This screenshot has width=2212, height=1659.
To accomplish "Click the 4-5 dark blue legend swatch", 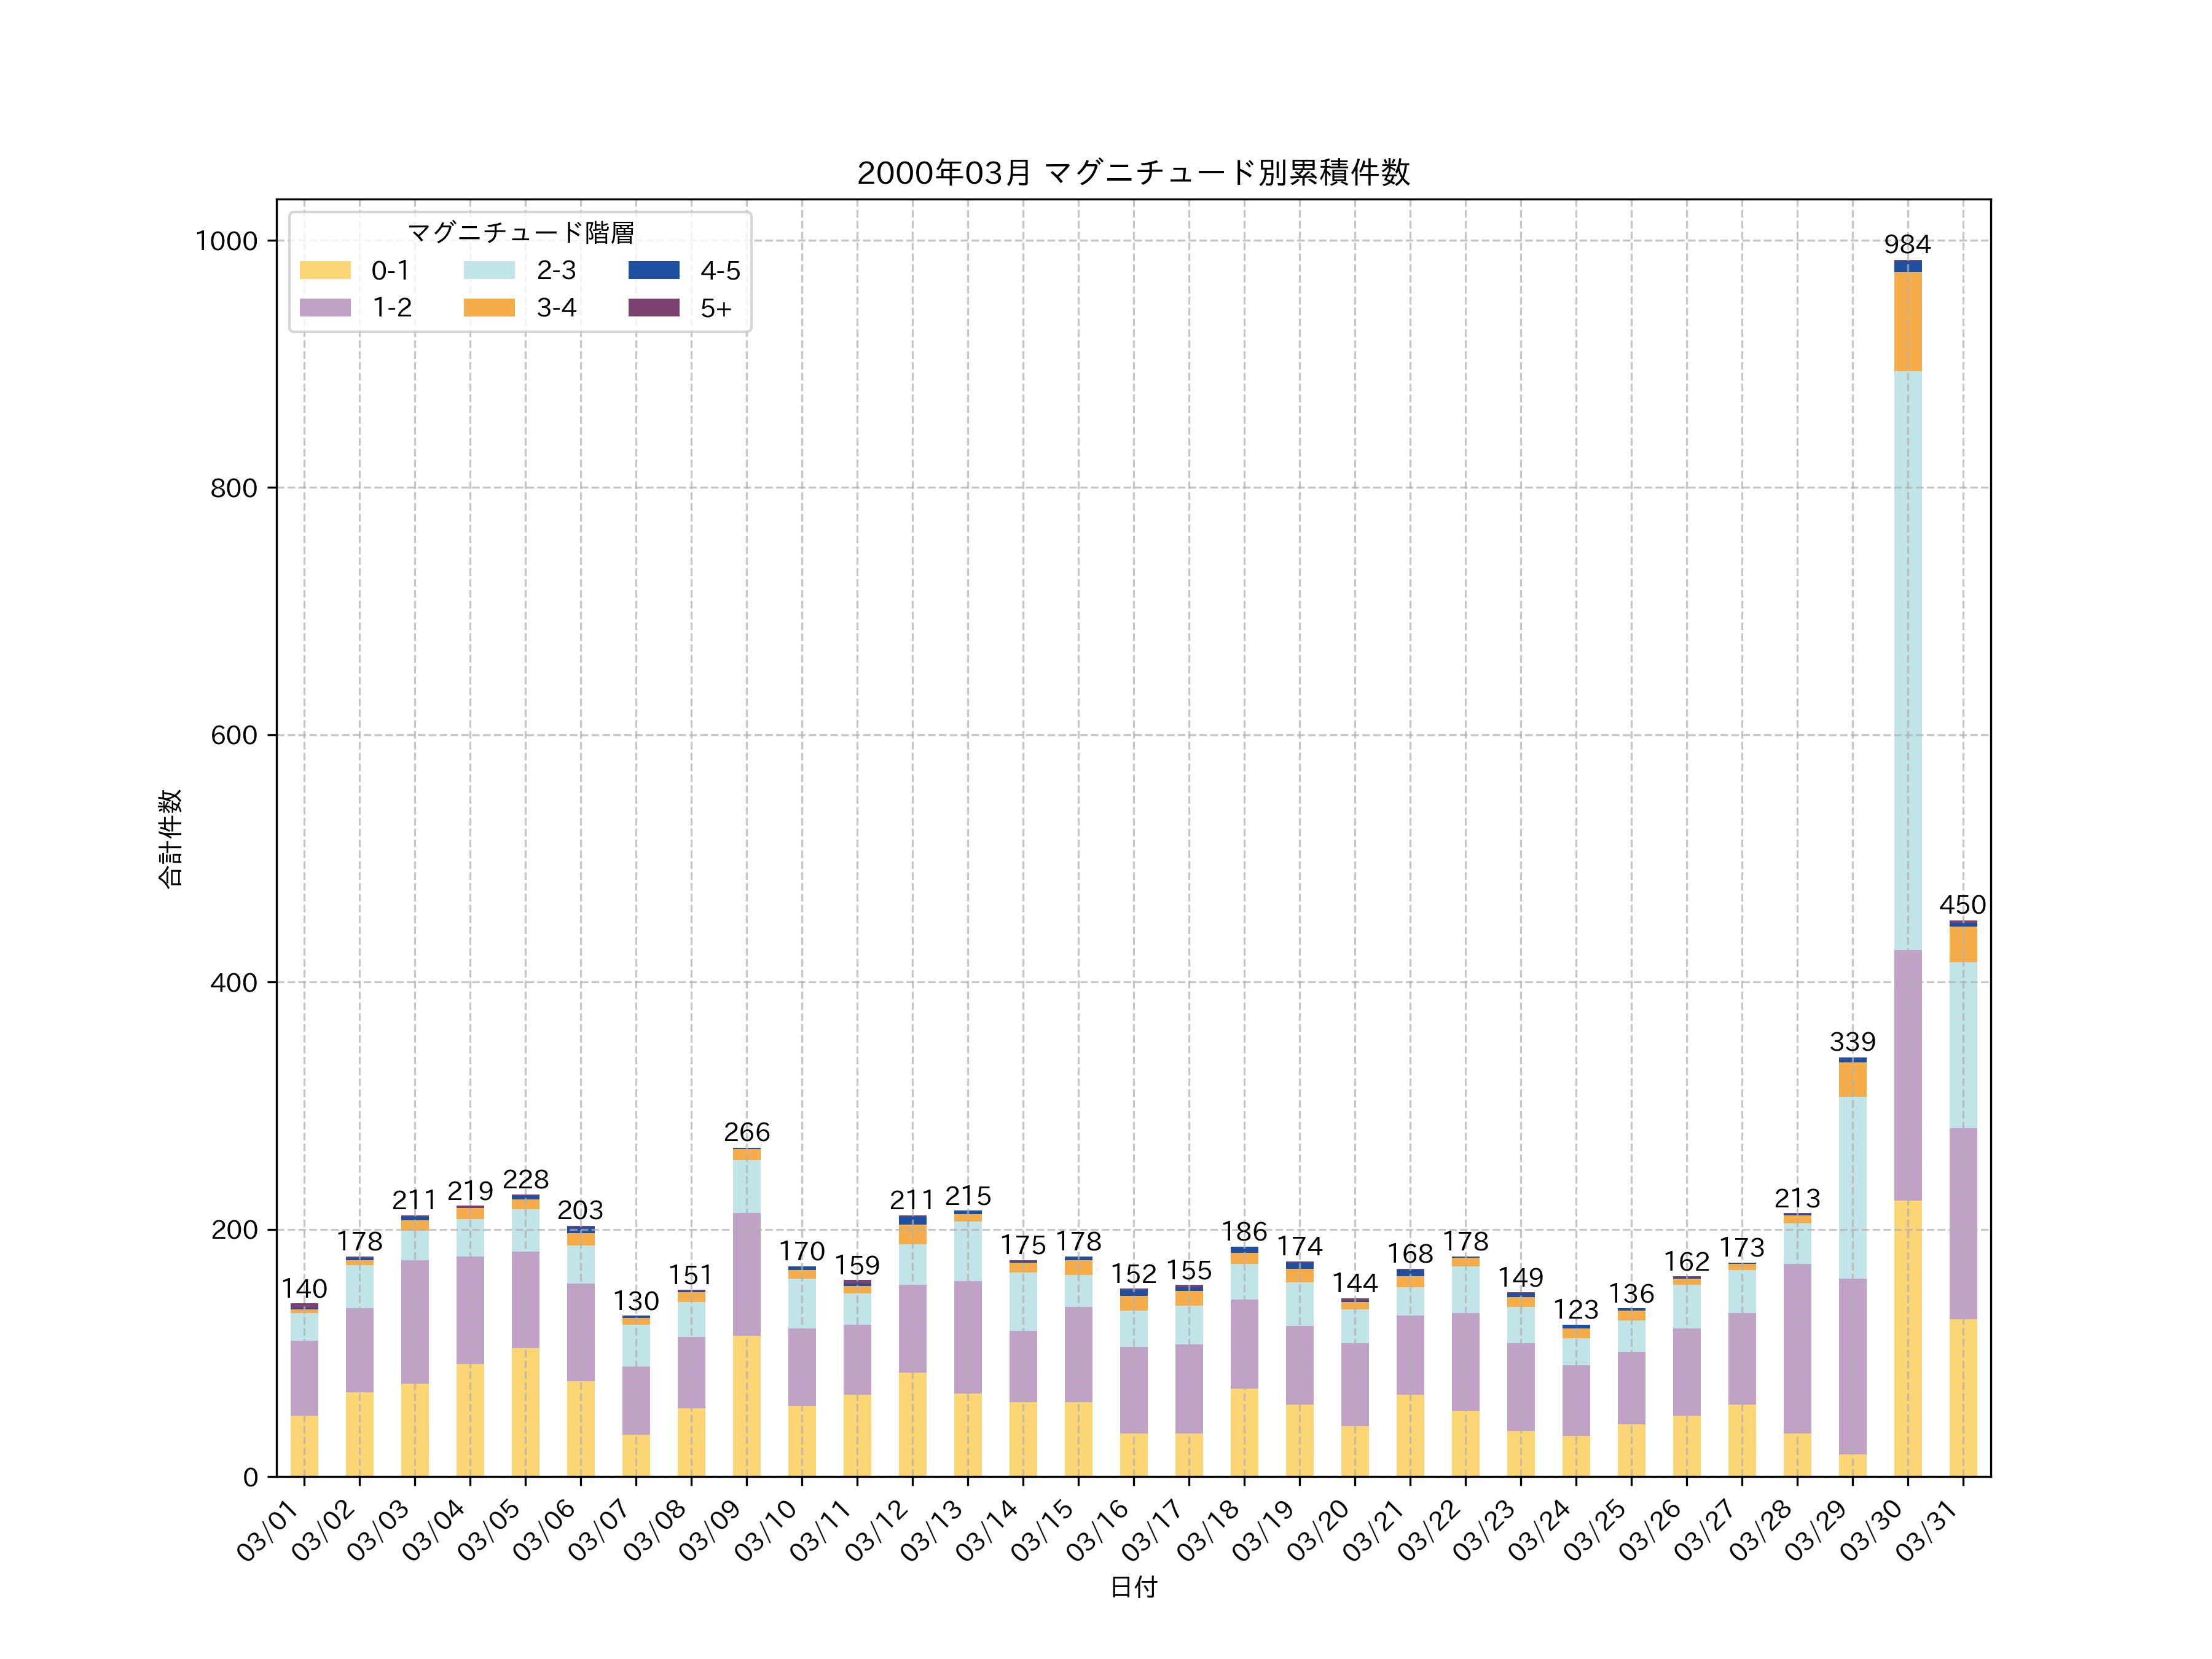I will (653, 270).
